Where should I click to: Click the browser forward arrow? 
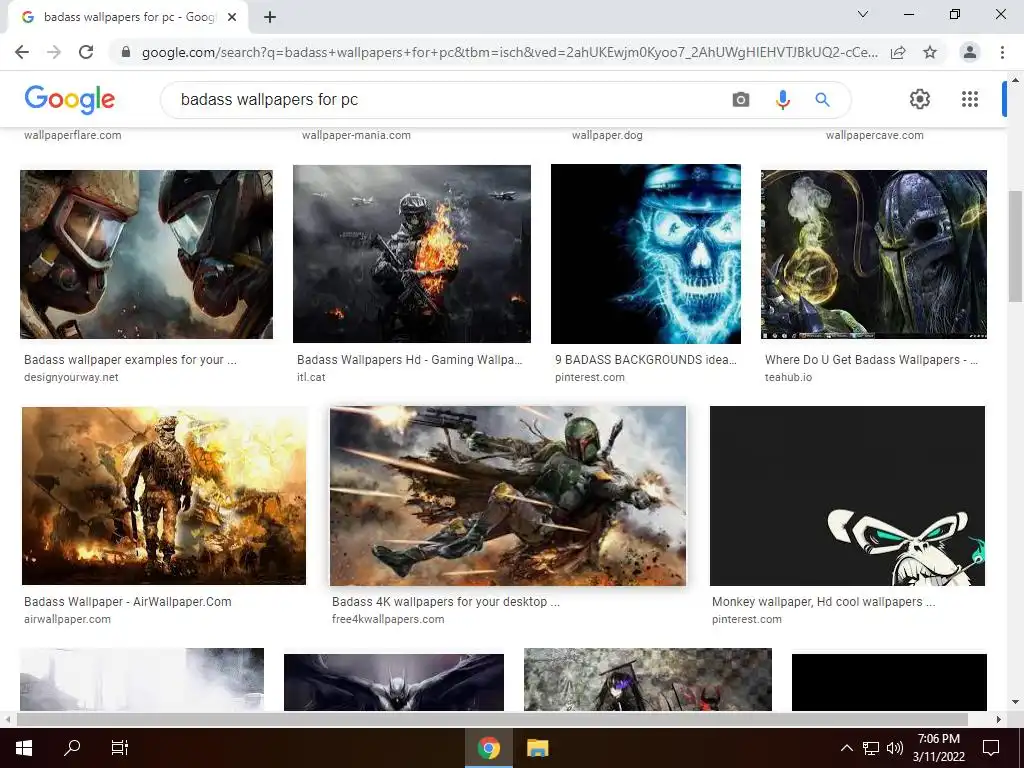click(x=54, y=52)
